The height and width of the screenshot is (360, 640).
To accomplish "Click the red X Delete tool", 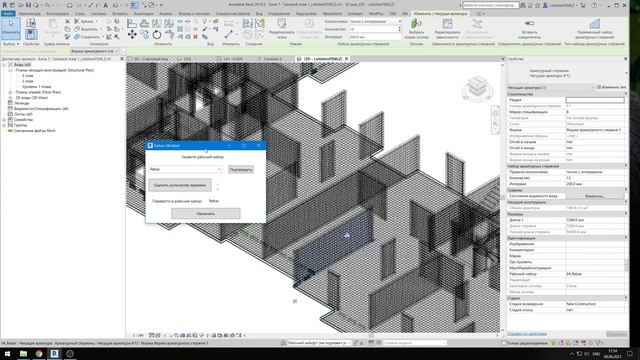I will point(196,37).
